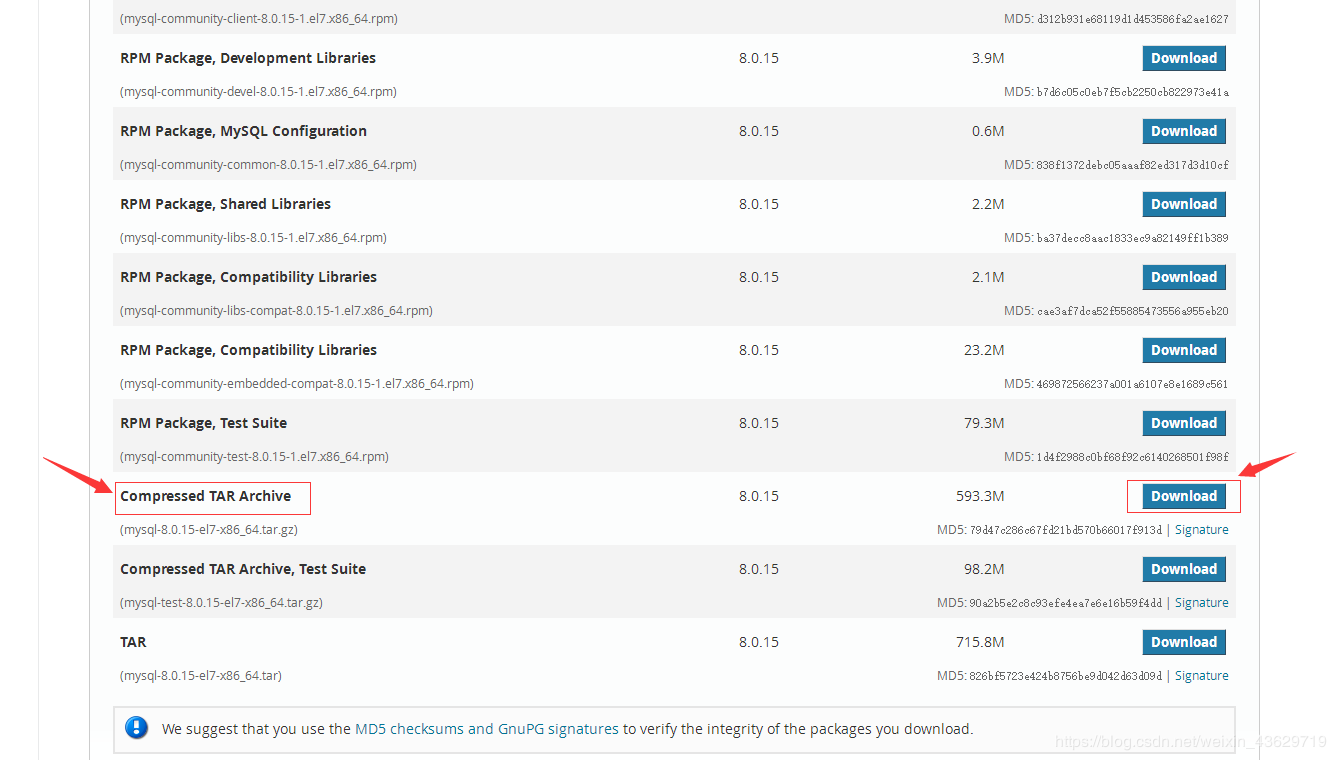Open Signature link for mysql-test tar.gz
1336x760 pixels.
pyautogui.click(x=1201, y=603)
